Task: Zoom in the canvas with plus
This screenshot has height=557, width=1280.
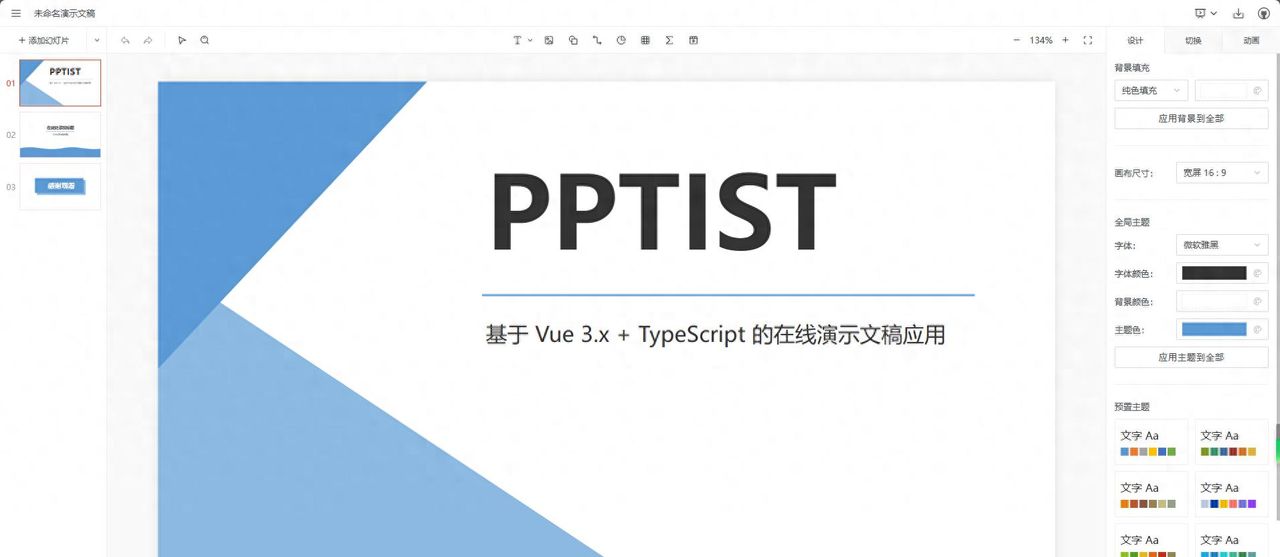Action: pyautogui.click(x=1065, y=40)
